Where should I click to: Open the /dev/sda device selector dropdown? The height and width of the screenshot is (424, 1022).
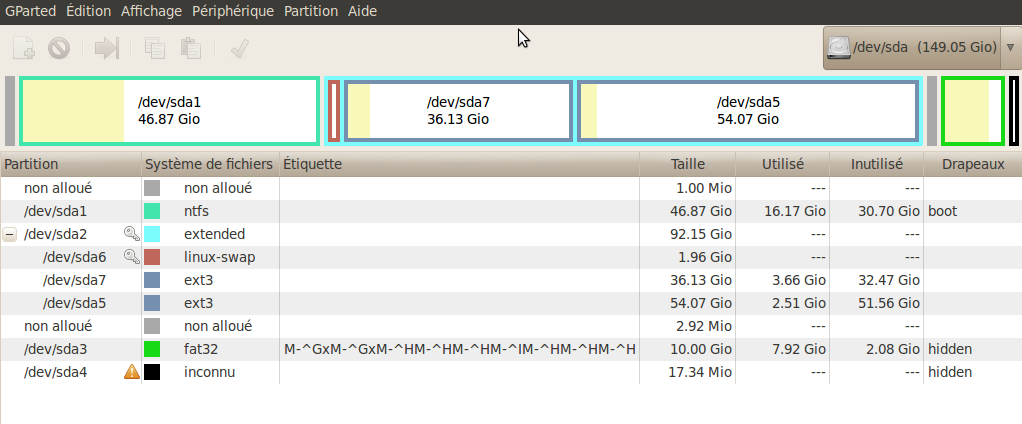coord(911,48)
